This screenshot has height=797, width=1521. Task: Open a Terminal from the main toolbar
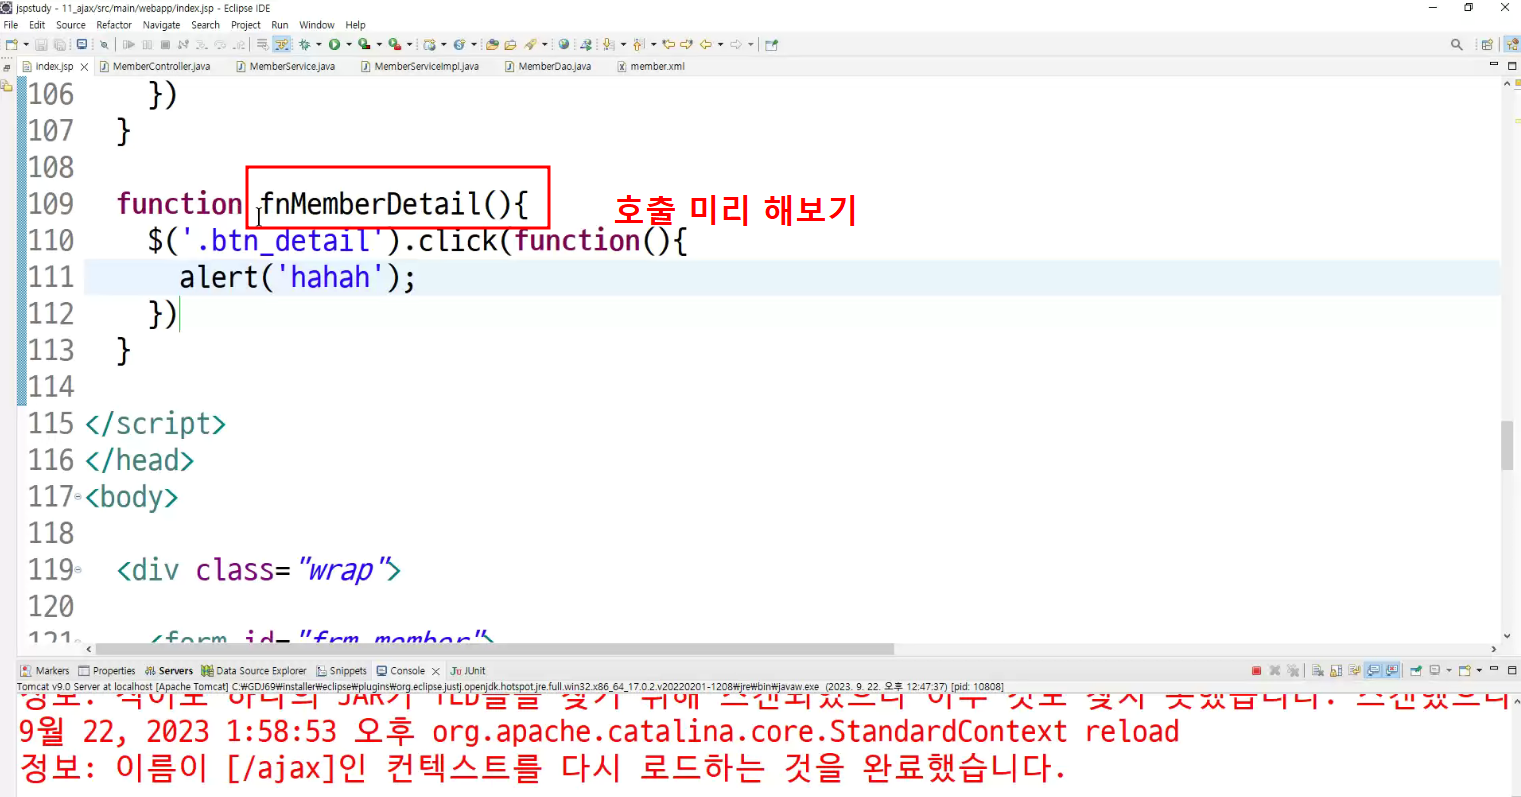[82, 44]
